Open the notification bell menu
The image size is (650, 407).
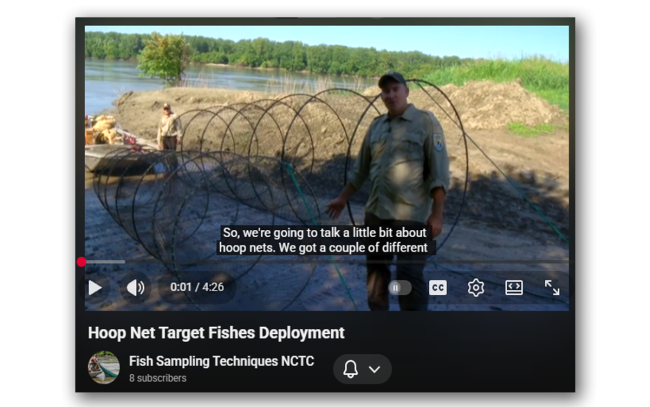click(350, 368)
